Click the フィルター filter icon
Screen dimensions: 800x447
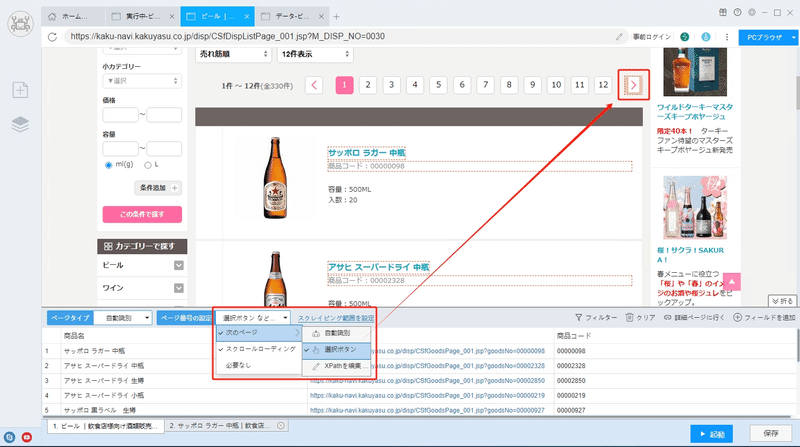click(x=579, y=317)
